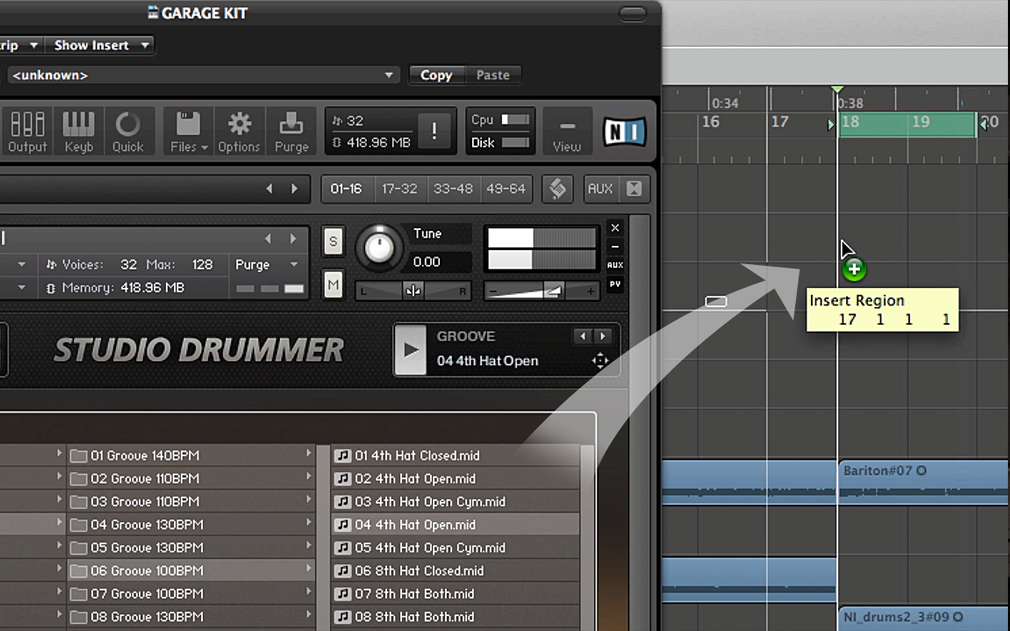Select the NI_drums2_3#09 region

pyautogui.click(x=924, y=618)
